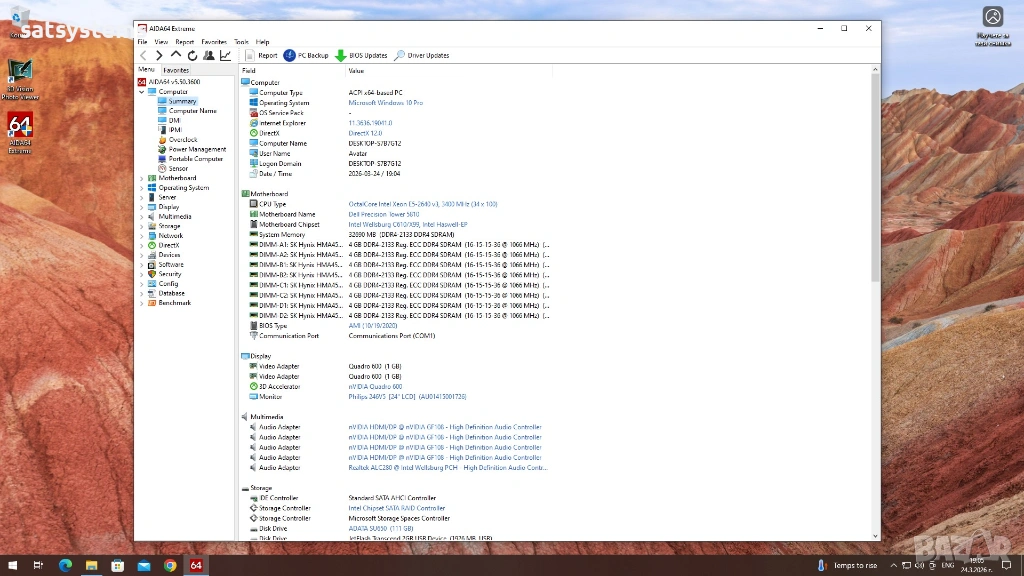Select Overclock in the Computer tree
Viewport: 1024px width, 576px height.
pyautogui.click(x=183, y=140)
